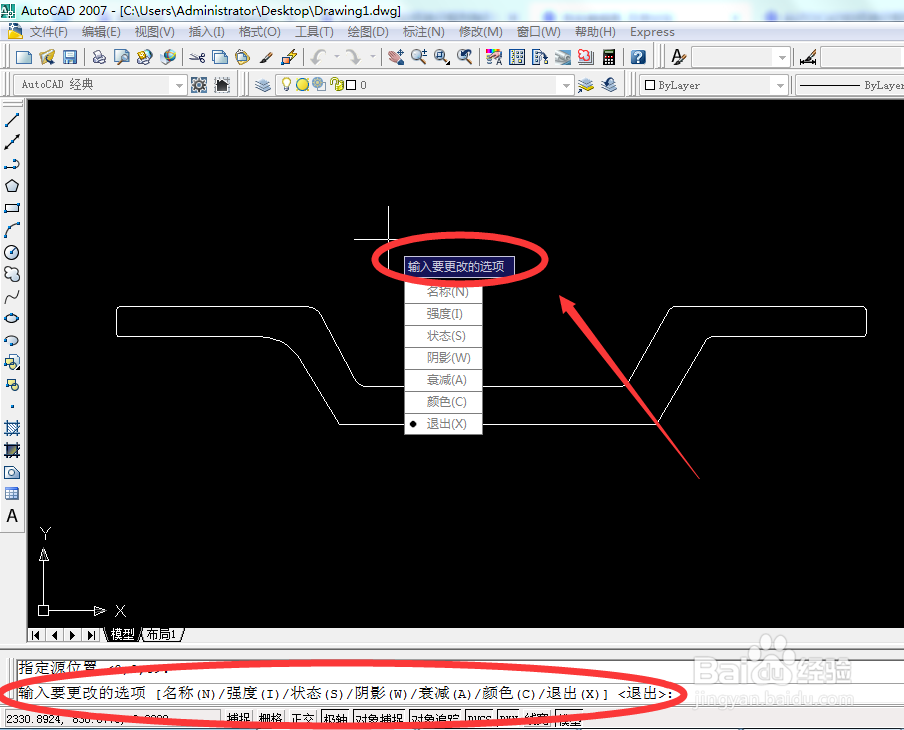Choose 强度(I) in the options popup
Image resolution: width=904 pixels, height=730 pixels.
coord(443,314)
